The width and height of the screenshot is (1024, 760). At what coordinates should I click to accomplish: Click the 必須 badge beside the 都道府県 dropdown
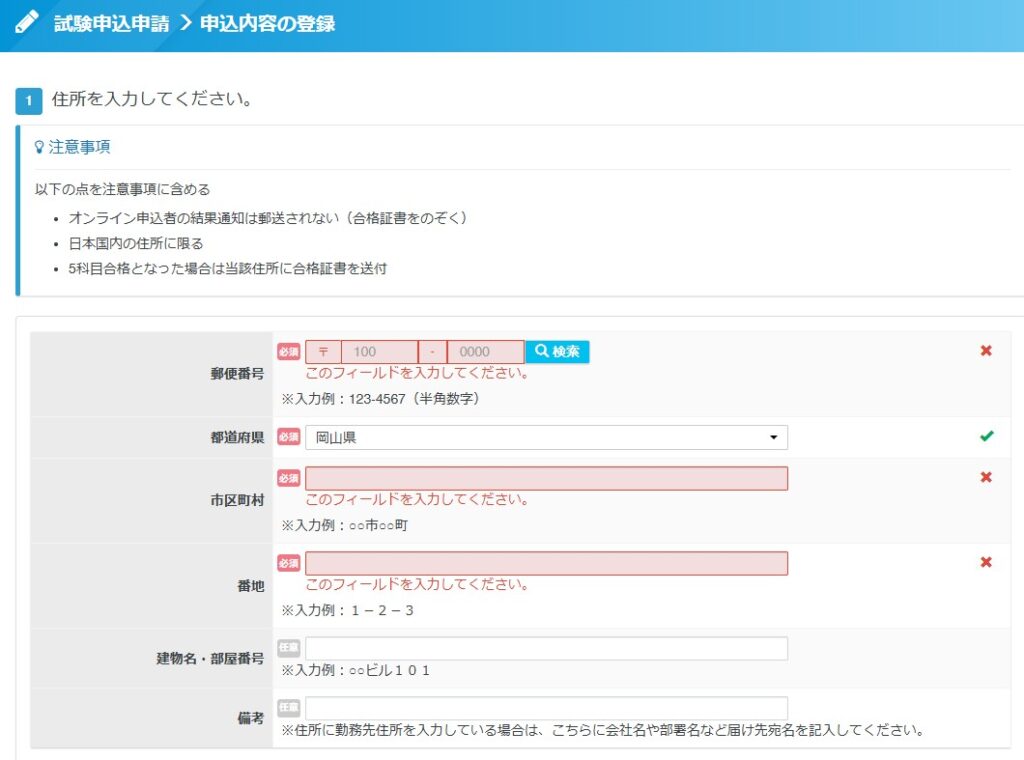[288, 437]
